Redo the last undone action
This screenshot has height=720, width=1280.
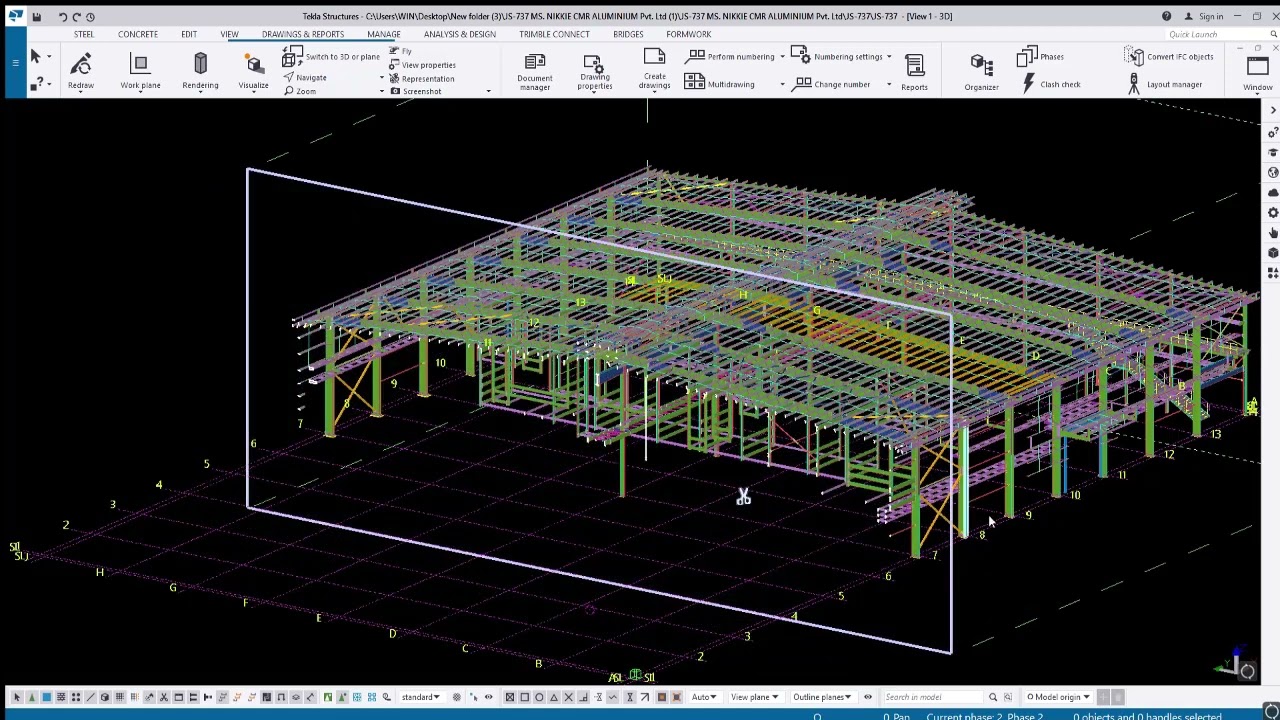click(76, 16)
